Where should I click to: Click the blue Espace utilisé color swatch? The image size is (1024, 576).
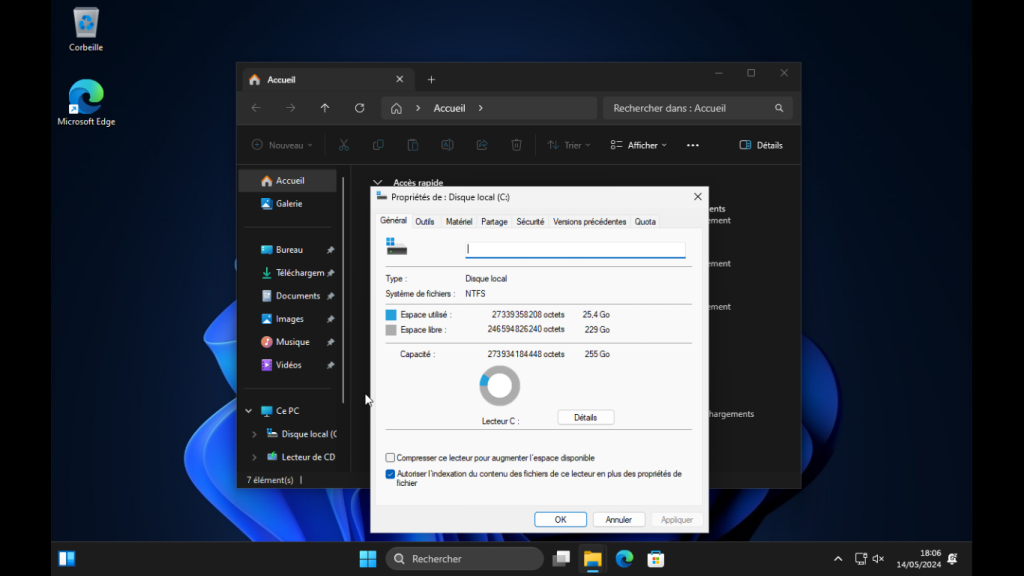(391, 314)
